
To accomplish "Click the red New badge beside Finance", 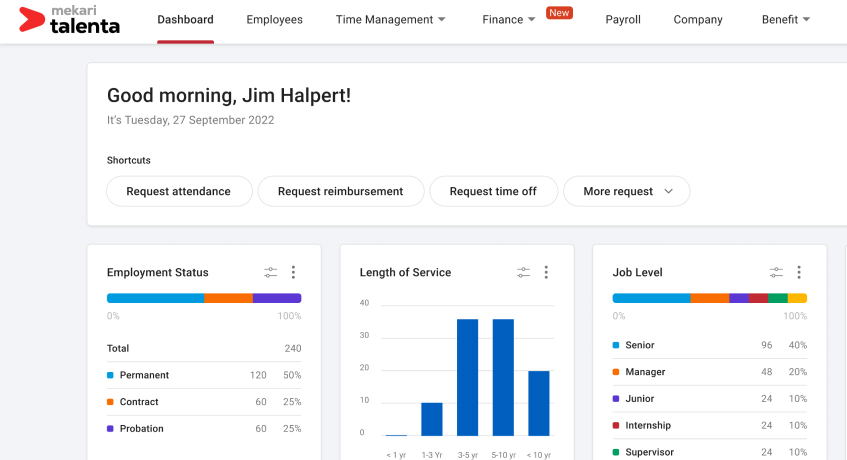I will [559, 13].
